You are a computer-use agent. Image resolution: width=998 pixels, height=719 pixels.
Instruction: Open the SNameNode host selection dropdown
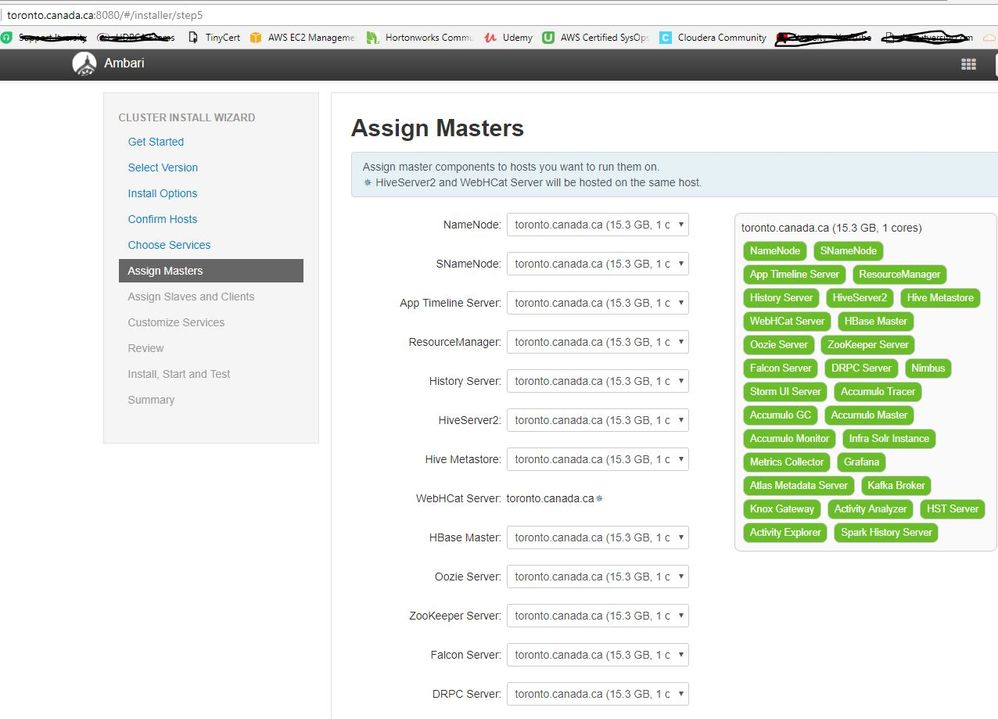point(598,263)
